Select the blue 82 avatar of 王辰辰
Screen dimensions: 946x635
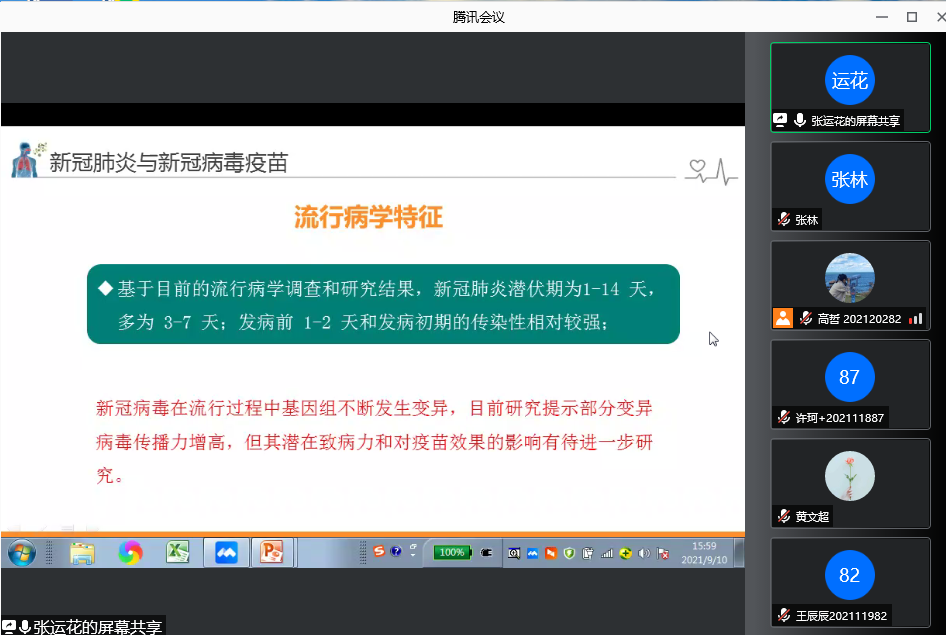[849, 576]
